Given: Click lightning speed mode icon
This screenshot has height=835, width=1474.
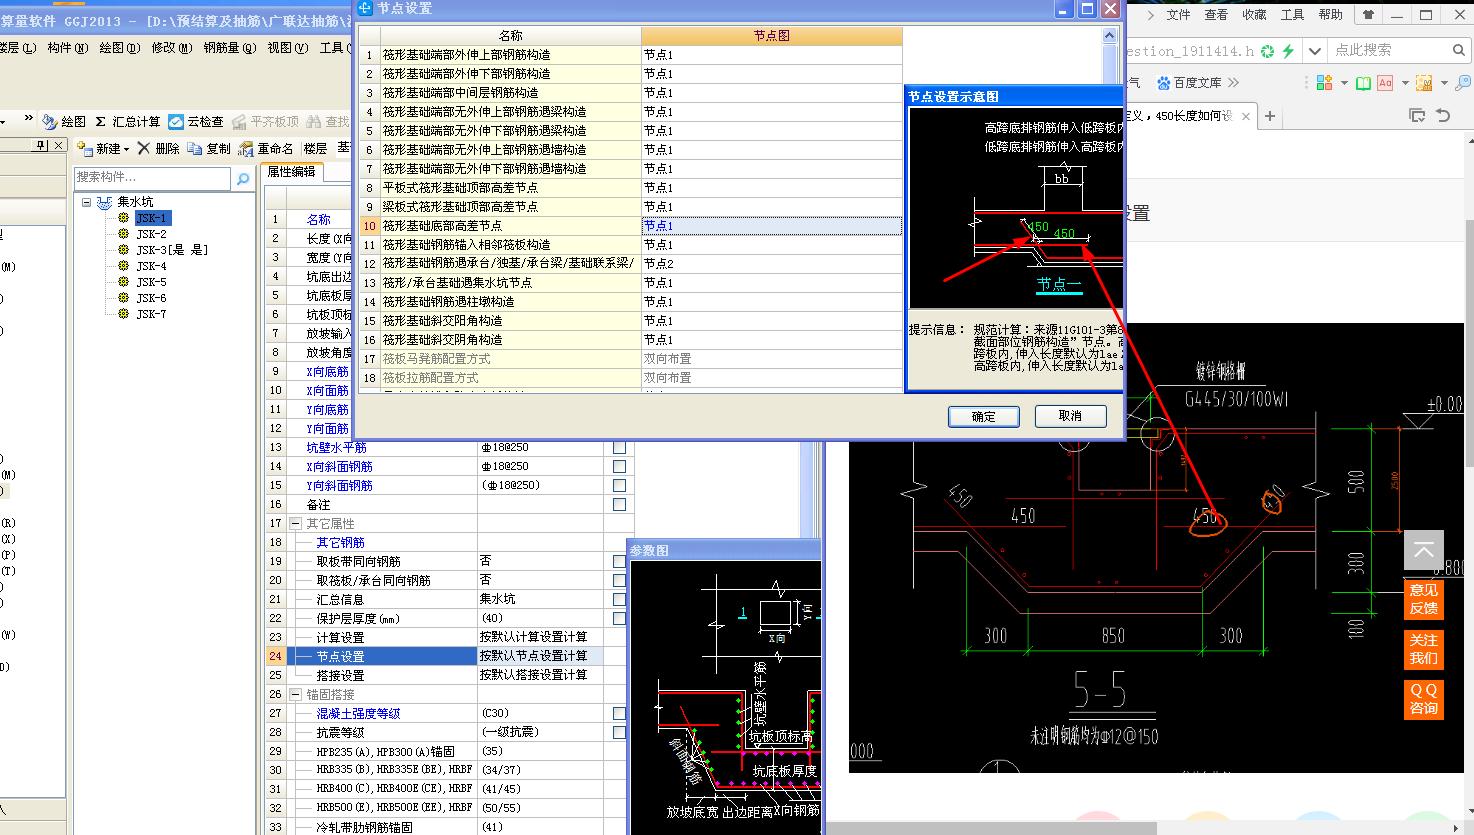Looking at the screenshot, I should coord(1288,50).
